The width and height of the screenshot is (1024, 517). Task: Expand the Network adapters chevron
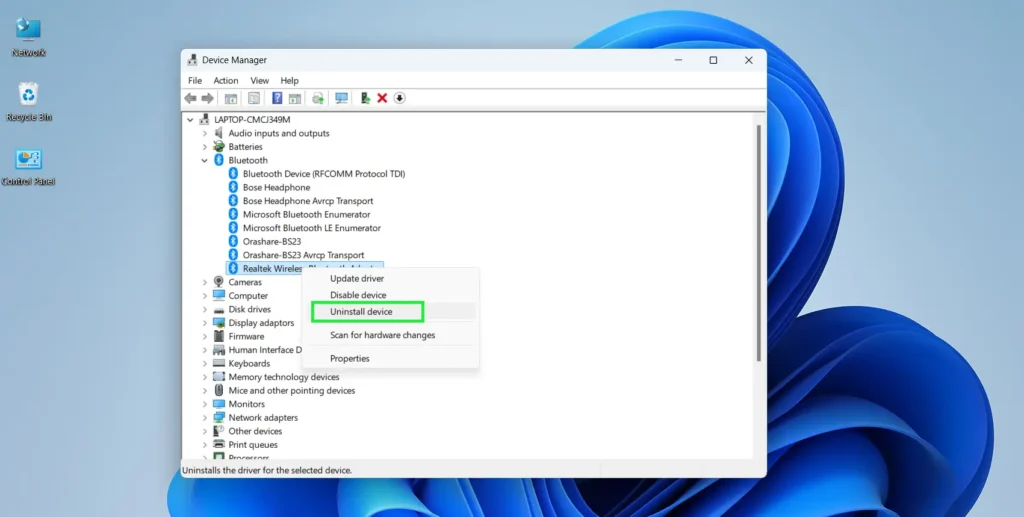[x=204, y=417]
